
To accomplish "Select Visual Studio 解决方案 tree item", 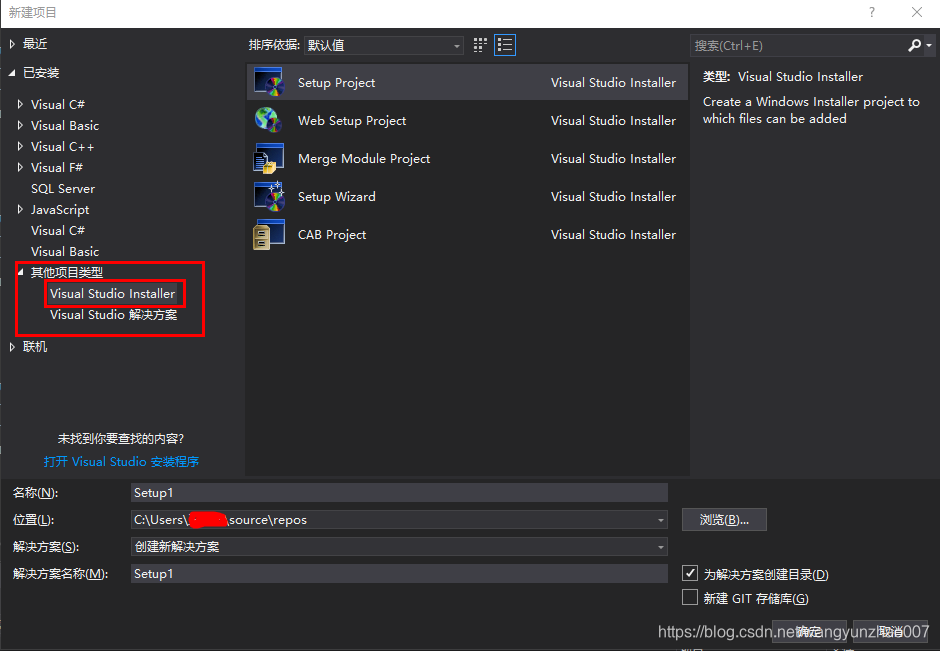I will coord(113,315).
